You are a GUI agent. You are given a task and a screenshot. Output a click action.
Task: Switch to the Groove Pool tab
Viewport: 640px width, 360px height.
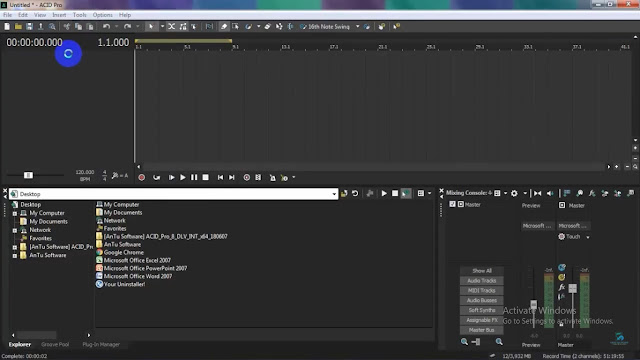(x=55, y=344)
